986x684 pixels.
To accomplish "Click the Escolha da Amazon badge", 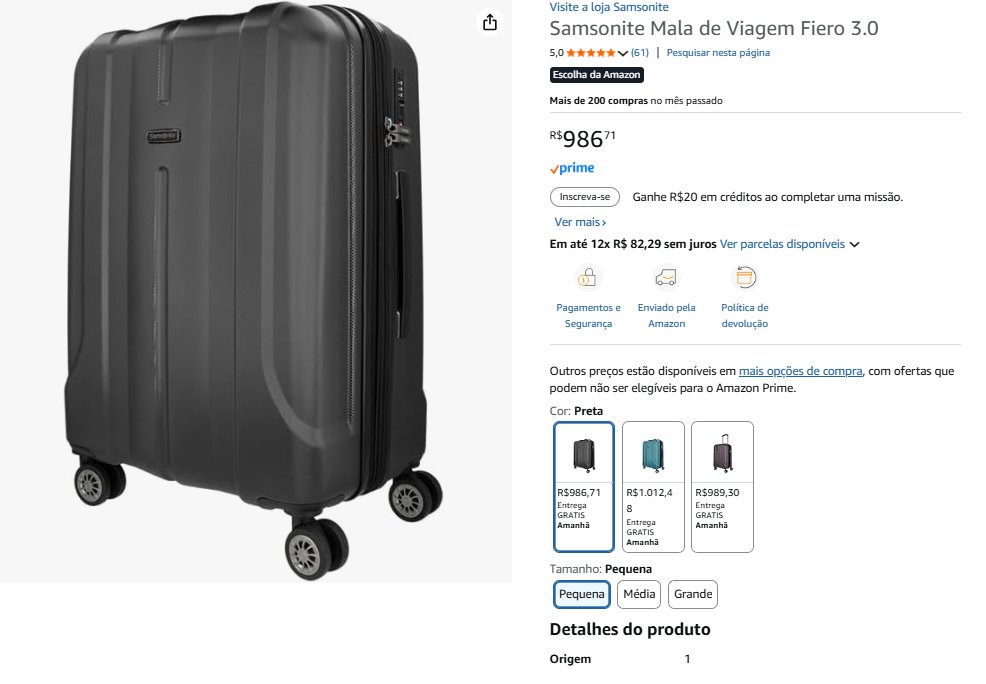I will tap(597, 75).
